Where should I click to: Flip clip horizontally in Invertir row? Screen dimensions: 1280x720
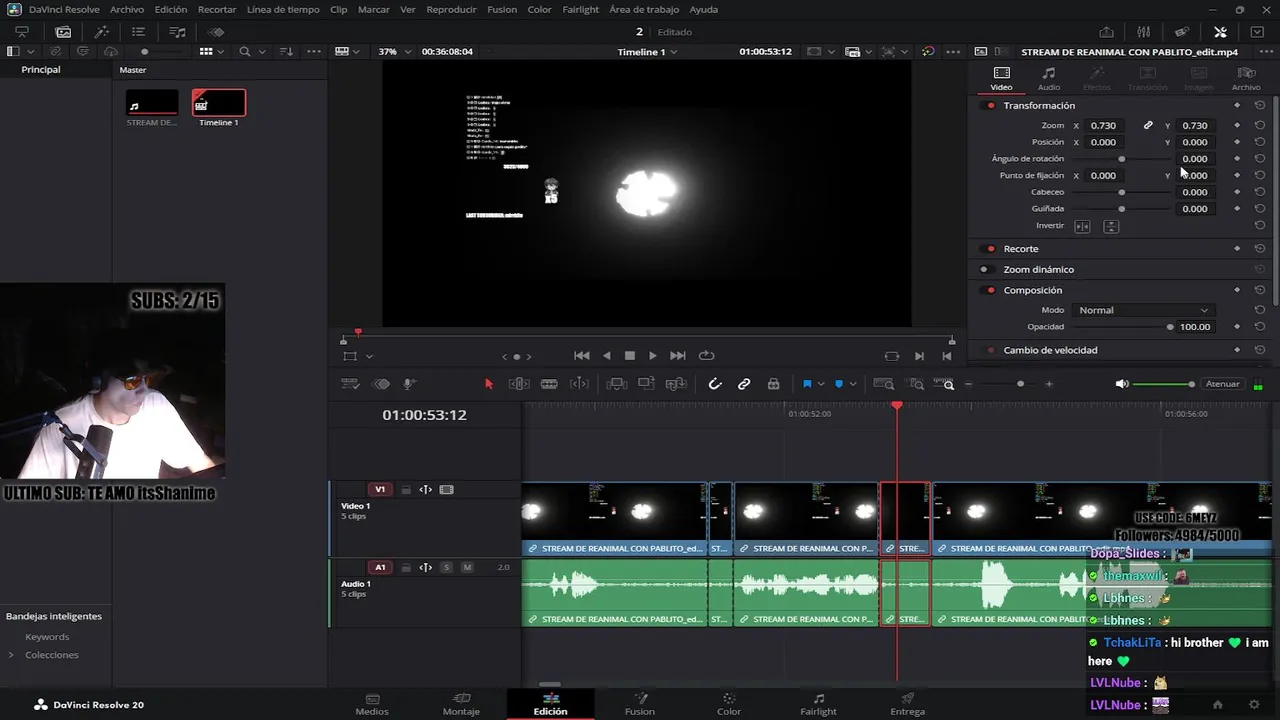pos(1082,226)
